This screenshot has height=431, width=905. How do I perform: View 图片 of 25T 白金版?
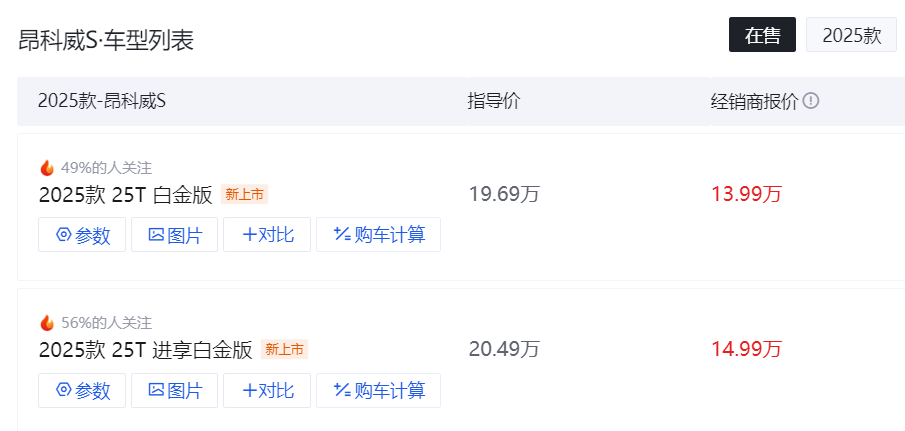pos(174,235)
